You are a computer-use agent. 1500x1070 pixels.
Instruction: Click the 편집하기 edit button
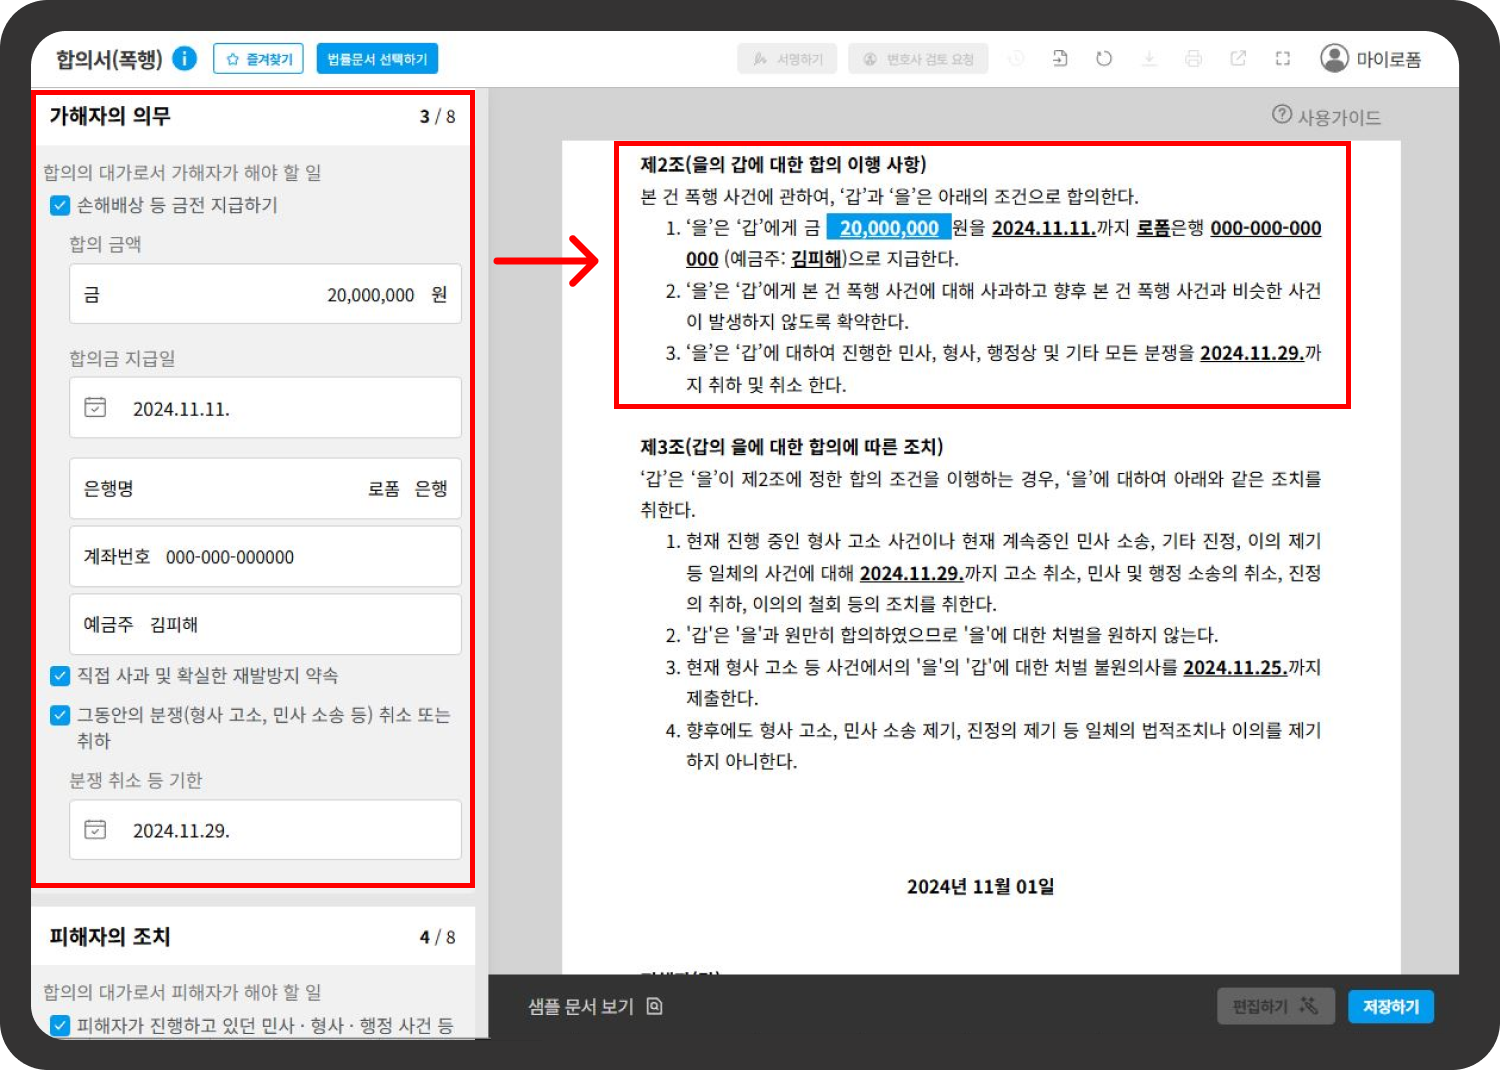[1275, 1006]
